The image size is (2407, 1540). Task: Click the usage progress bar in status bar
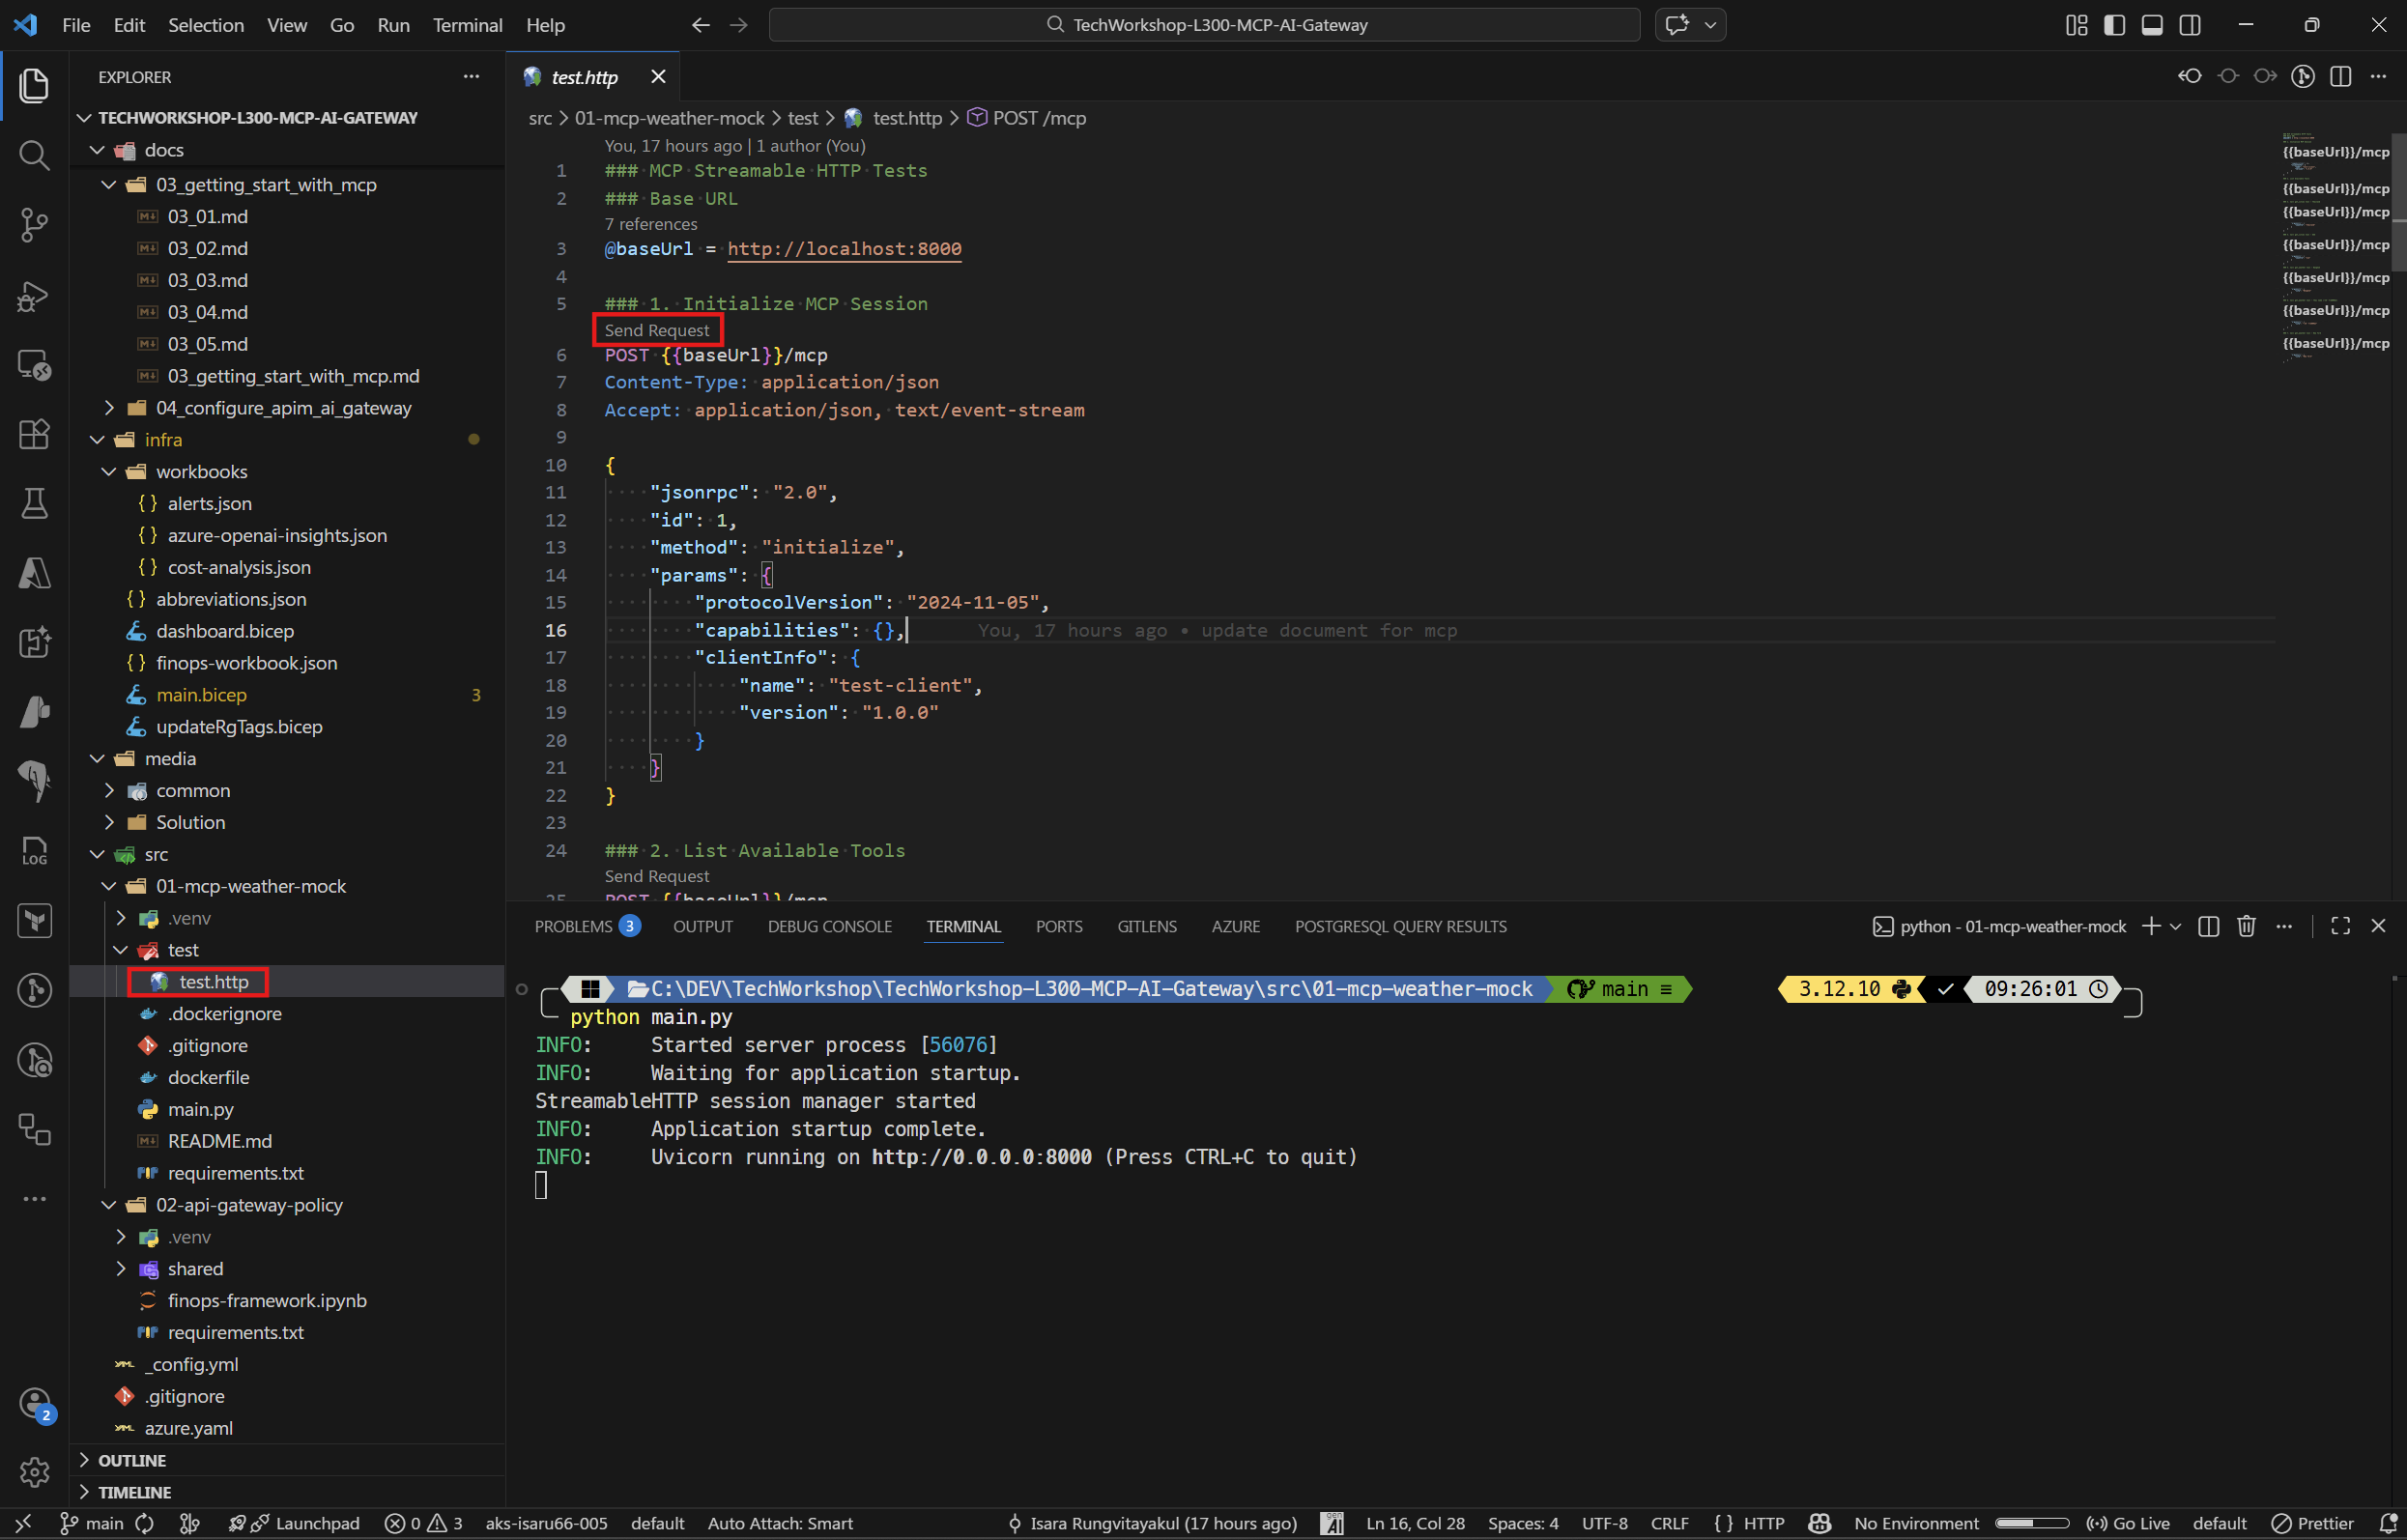[2032, 1523]
